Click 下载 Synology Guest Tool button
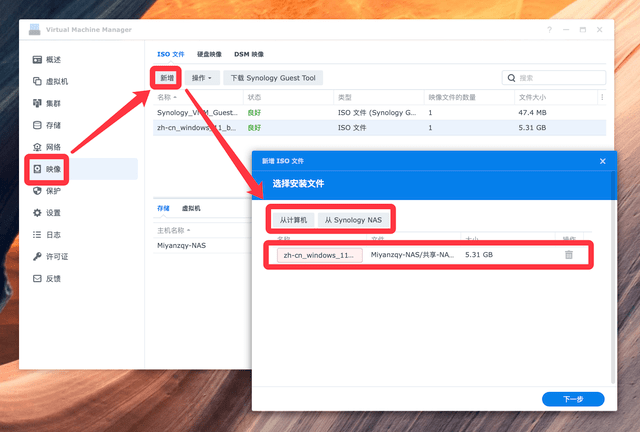640x432 pixels. (273, 78)
